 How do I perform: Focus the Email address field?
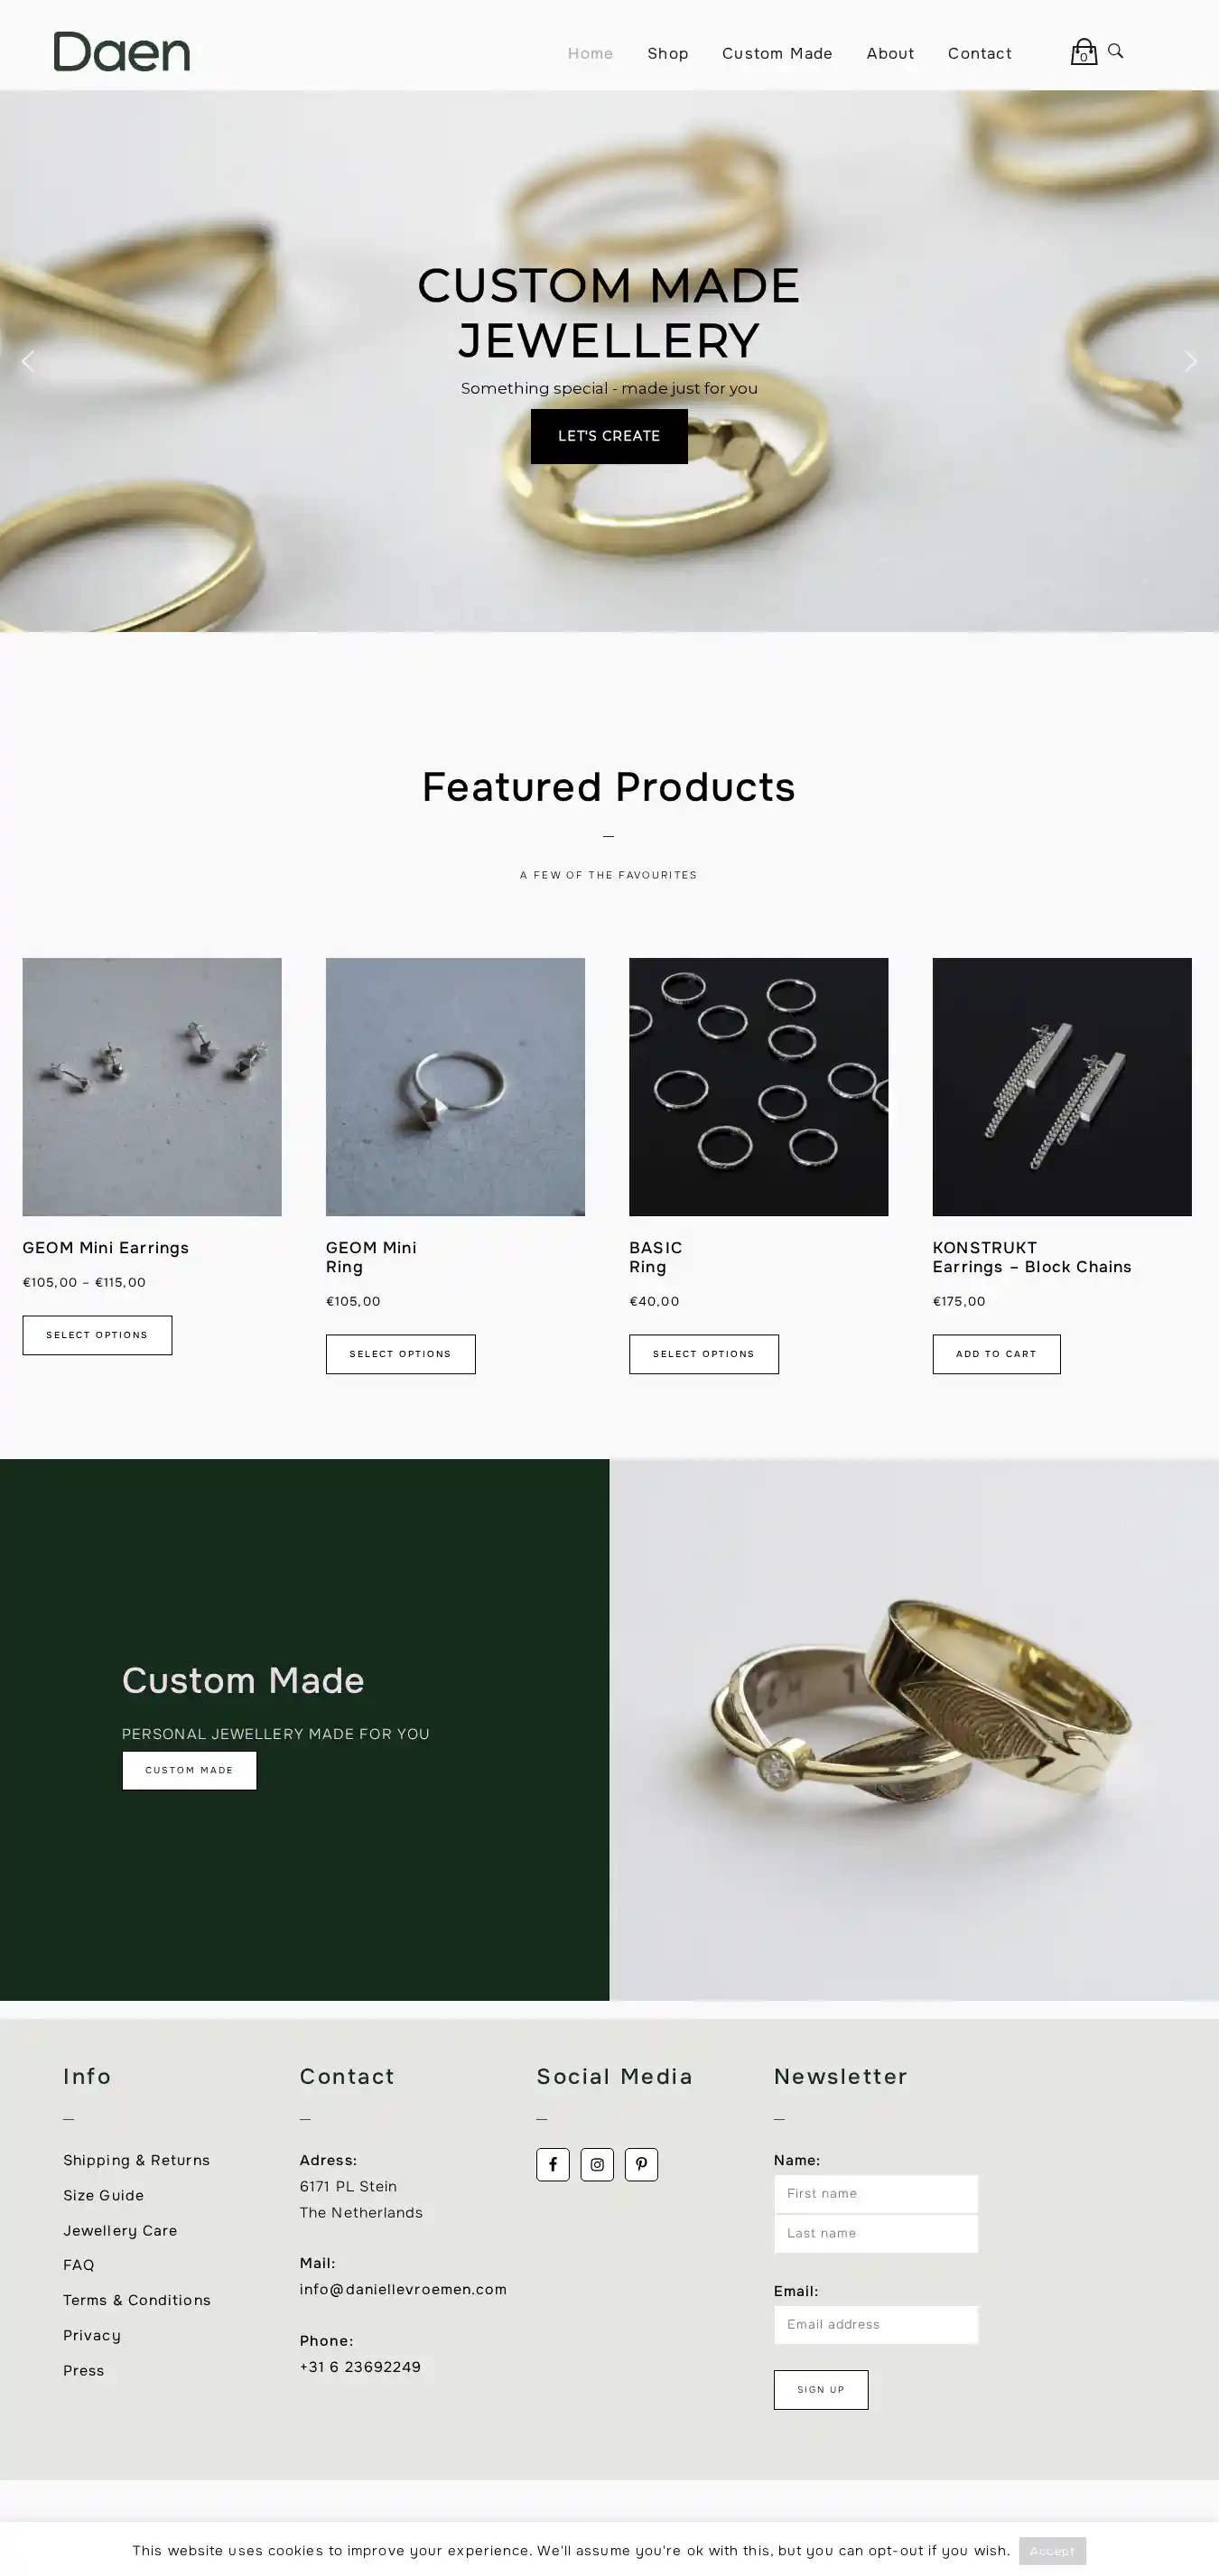(876, 2325)
